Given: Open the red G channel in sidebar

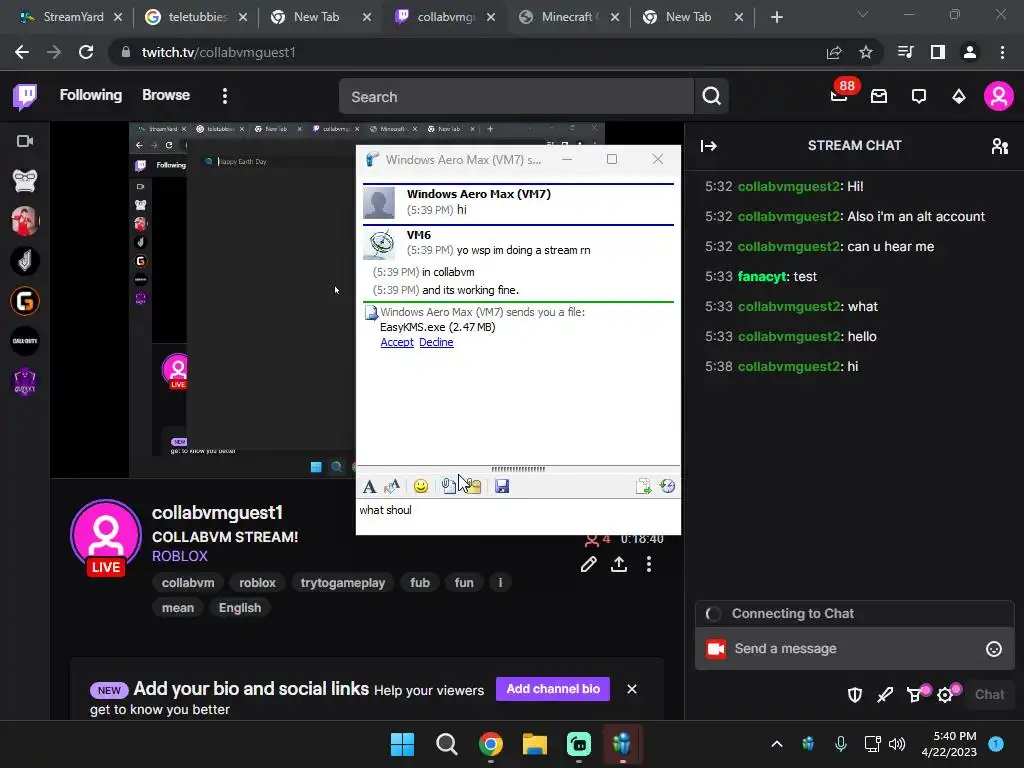Looking at the screenshot, I should point(25,301).
